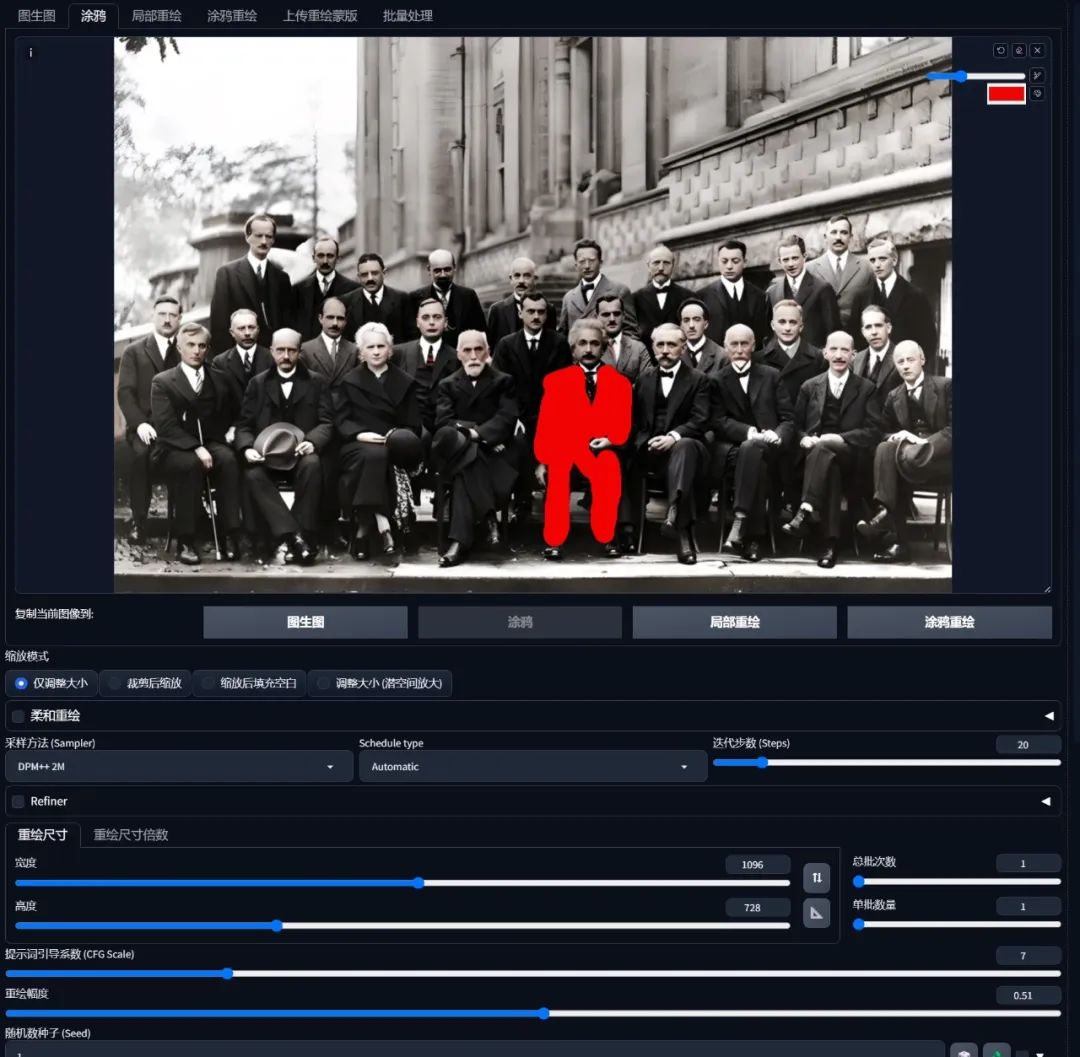This screenshot has height=1057, width=1080.
Task: Click the 高度 height slider handle
Action: [x=276, y=925]
